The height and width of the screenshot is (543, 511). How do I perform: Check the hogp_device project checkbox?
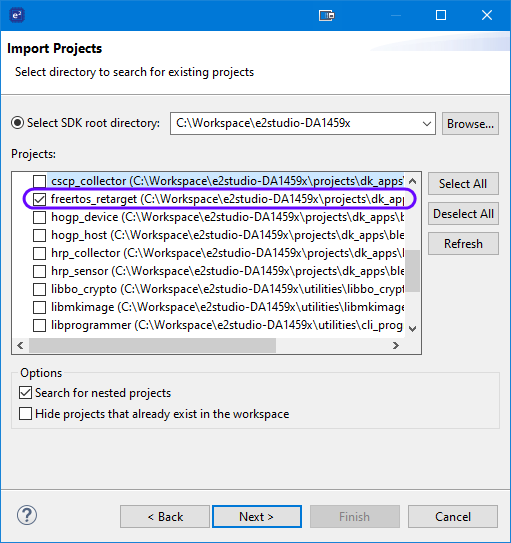click(x=39, y=217)
